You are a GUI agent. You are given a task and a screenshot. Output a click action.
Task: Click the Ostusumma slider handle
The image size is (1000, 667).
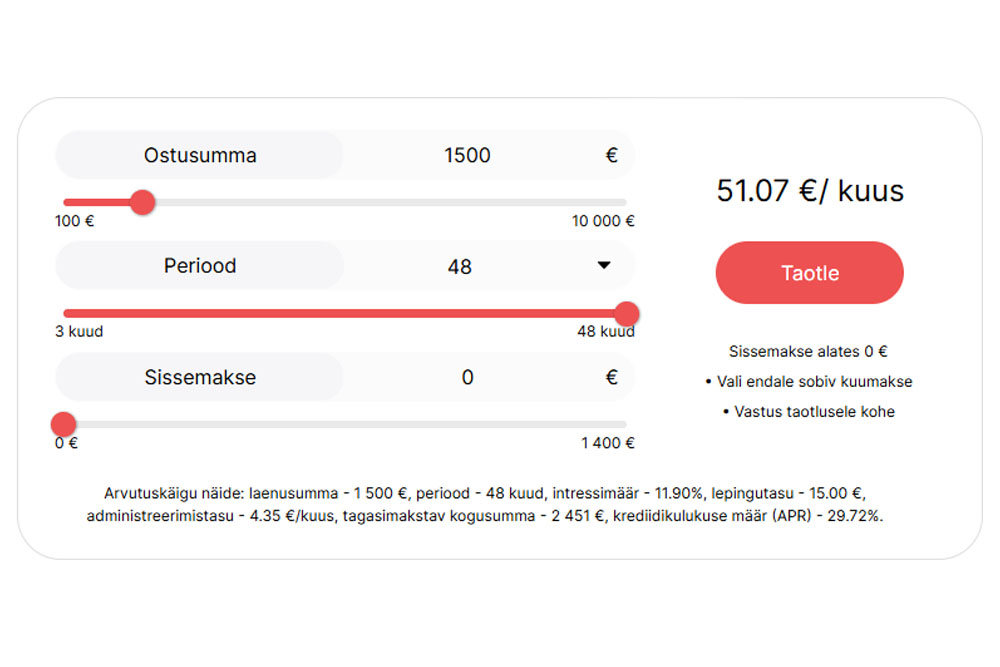coord(143,203)
